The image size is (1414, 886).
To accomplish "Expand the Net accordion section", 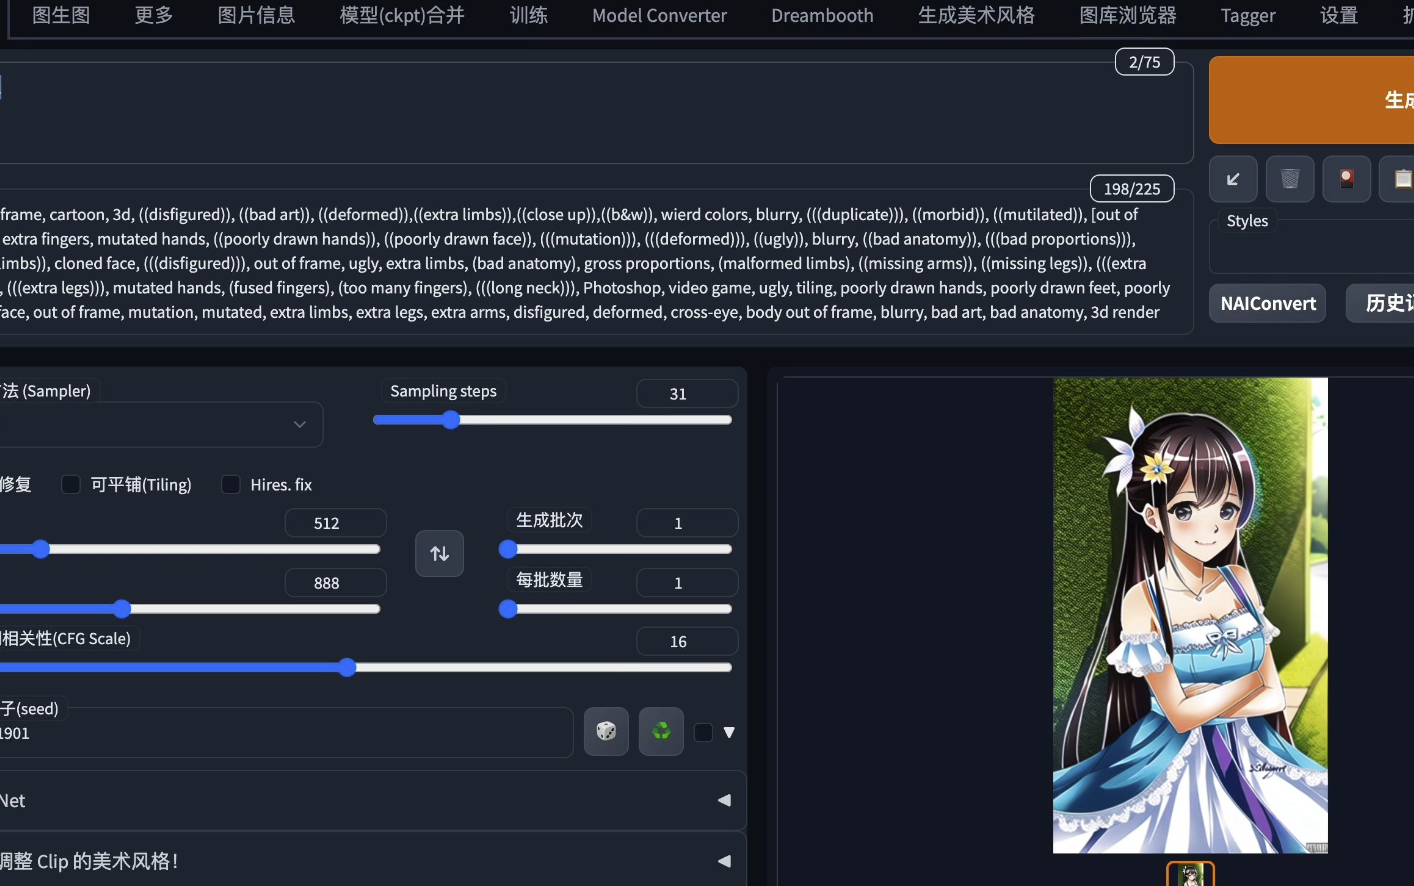I will pyautogui.click(x=372, y=800).
